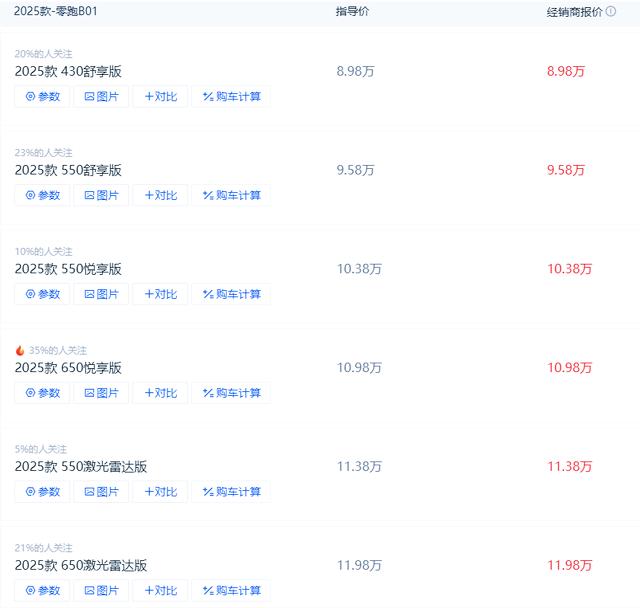View 图片 for 2025款 650激光雷达版
640x608 pixels.
tap(101, 590)
